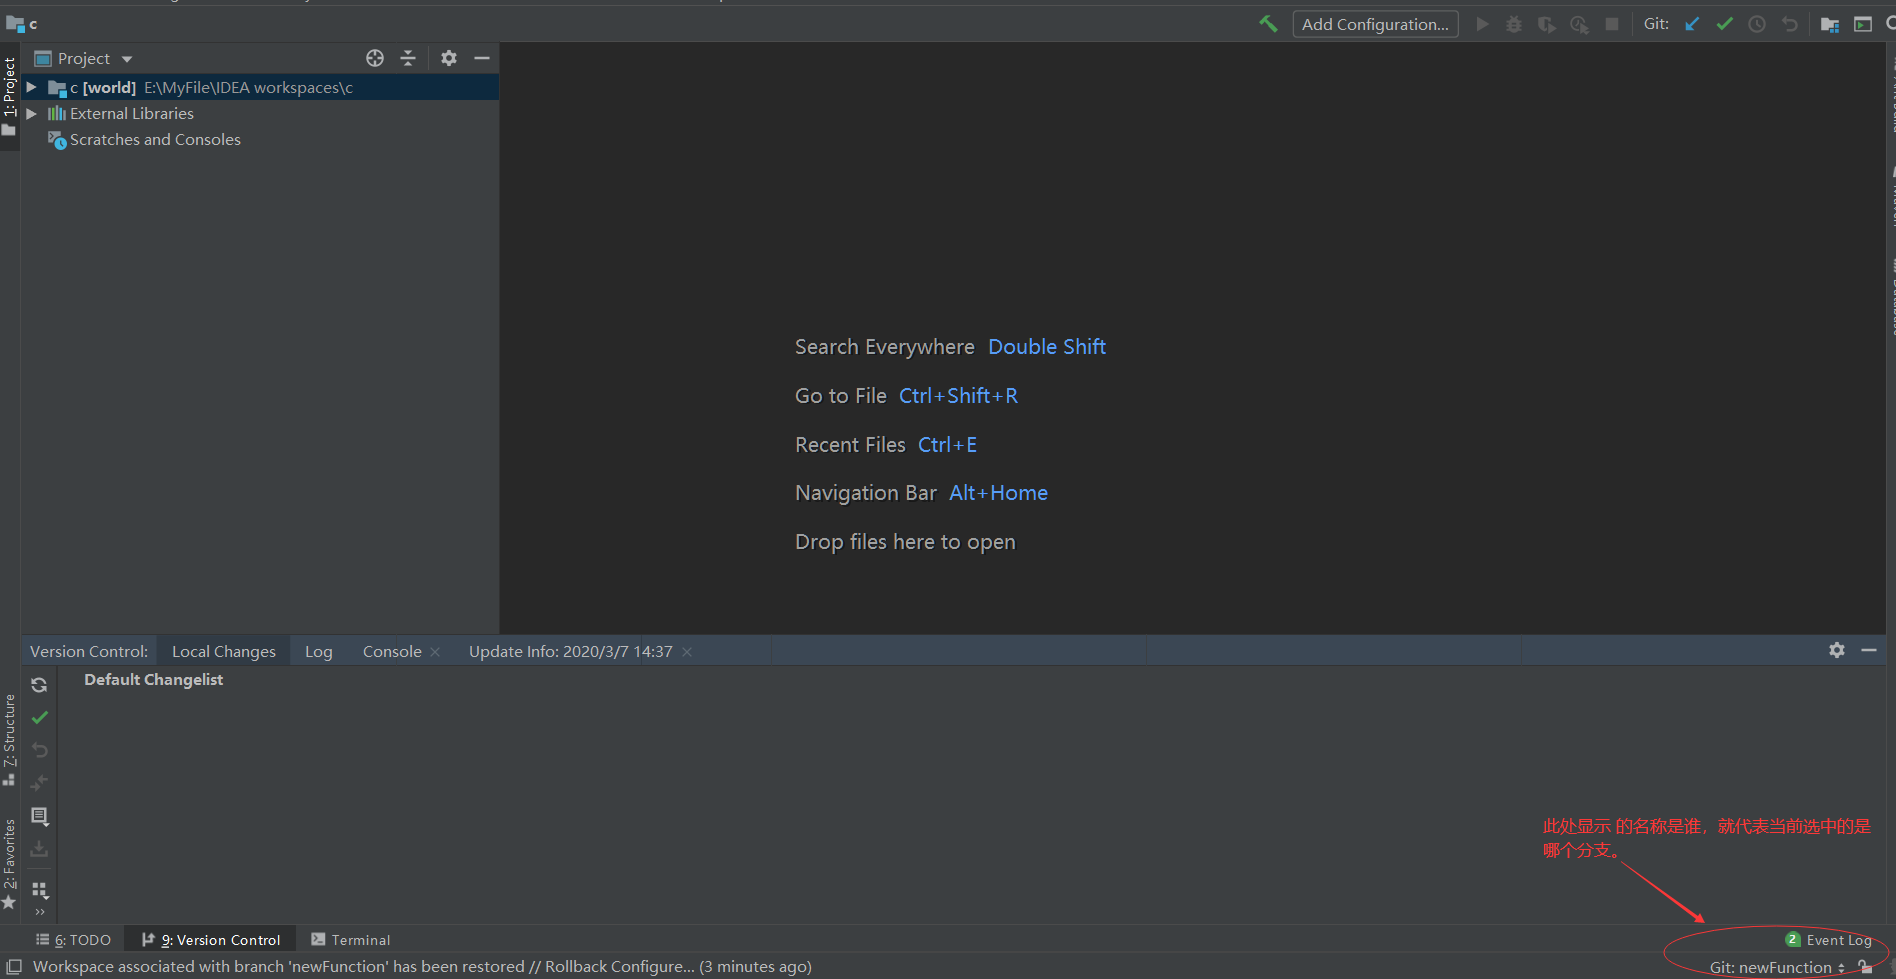This screenshot has height=979, width=1896.
Task: Close the Console tab
Action: (x=435, y=652)
